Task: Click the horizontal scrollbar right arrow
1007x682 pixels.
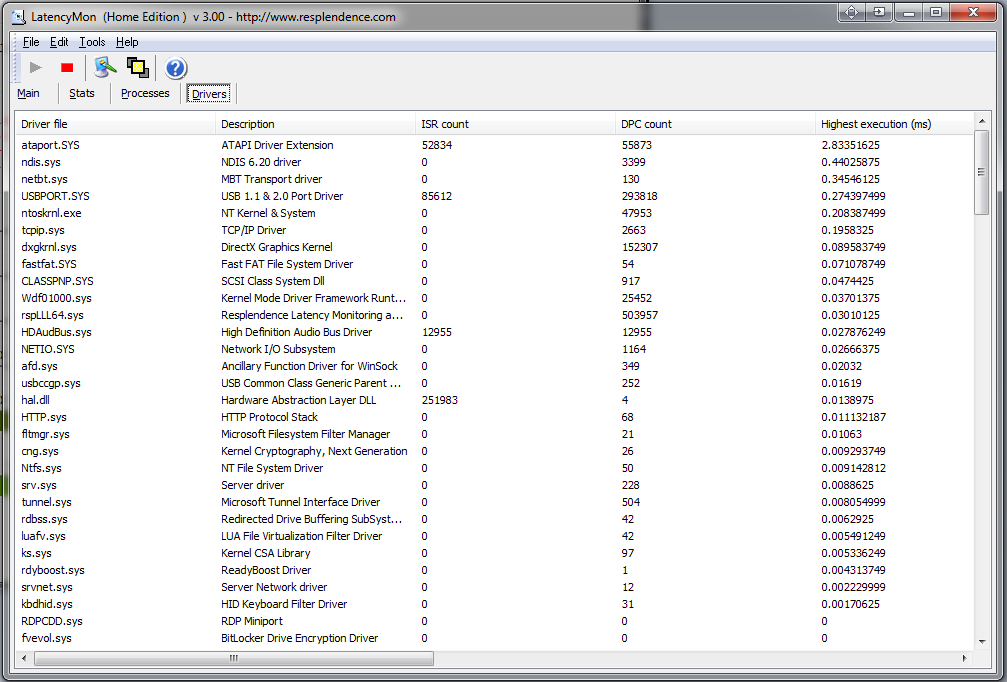Action: 964,658
